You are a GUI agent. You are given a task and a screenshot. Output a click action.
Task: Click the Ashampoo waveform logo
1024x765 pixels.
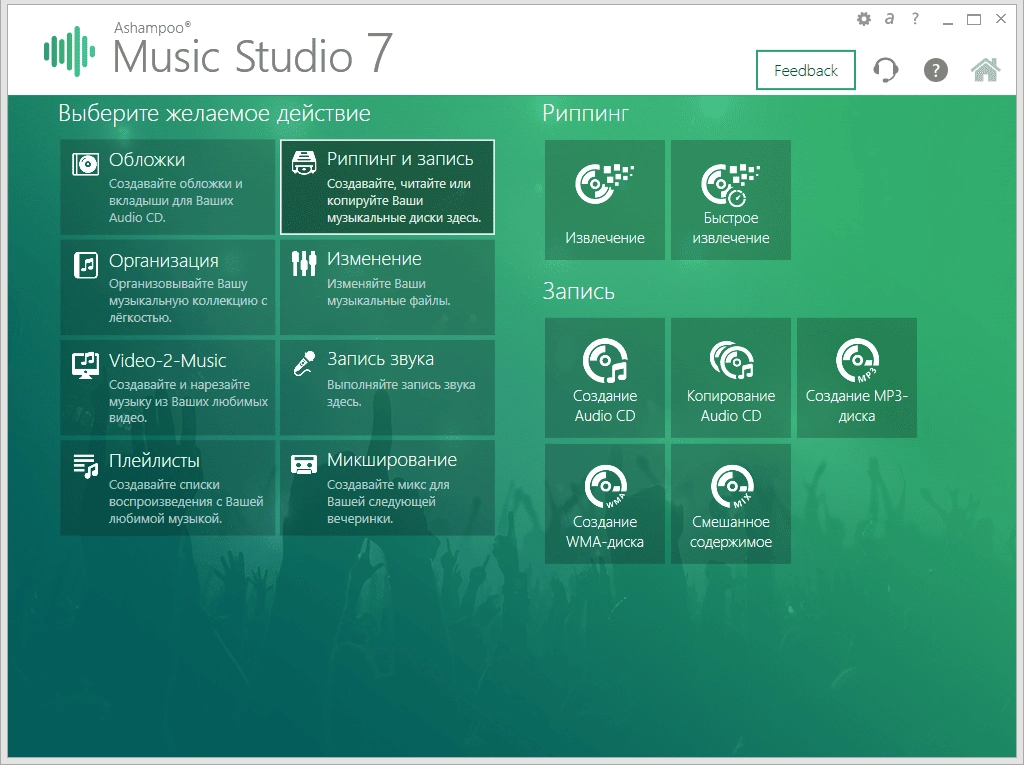69,51
